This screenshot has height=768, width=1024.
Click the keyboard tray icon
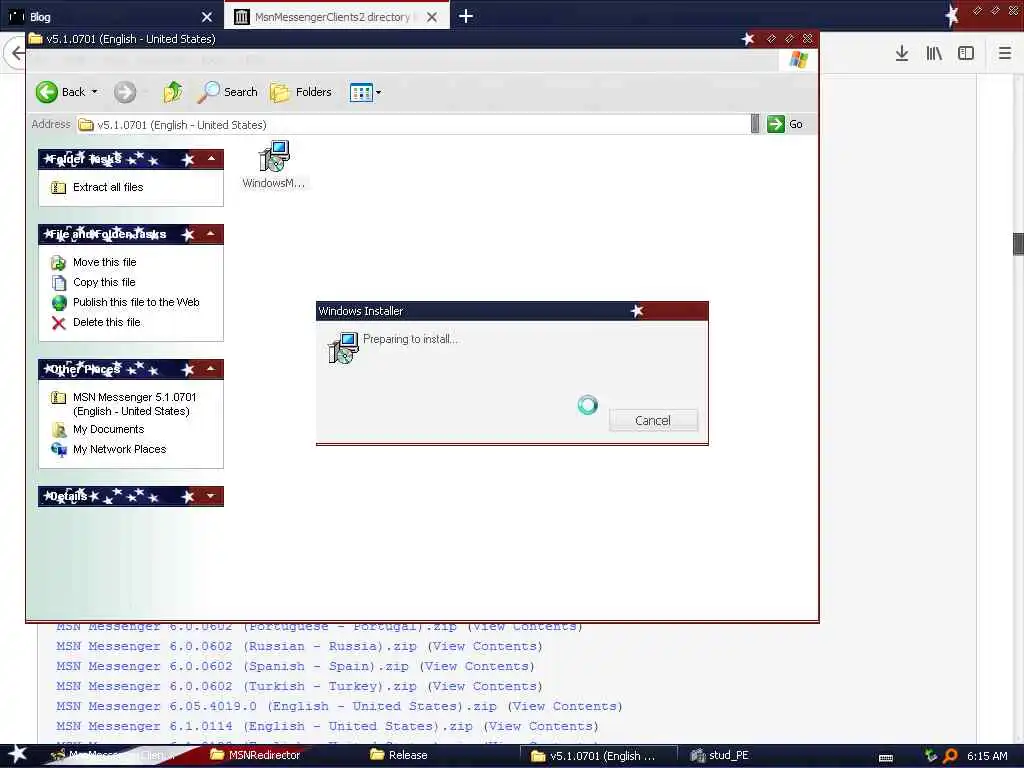[x=886, y=758]
